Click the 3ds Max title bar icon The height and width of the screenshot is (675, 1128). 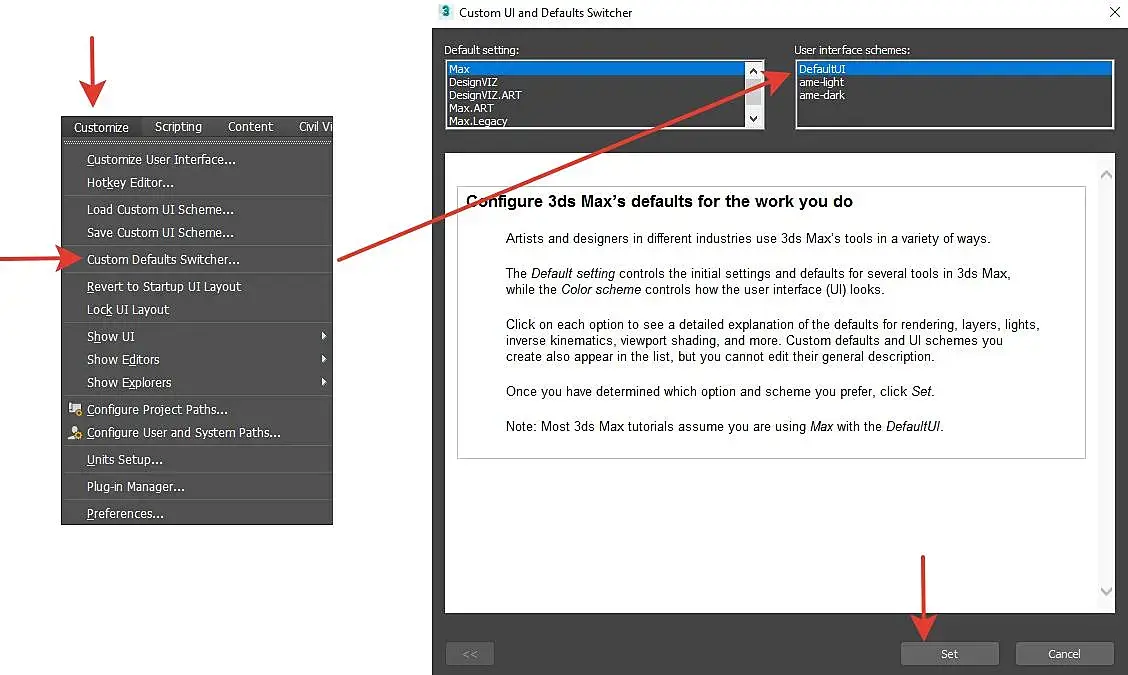(x=445, y=12)
